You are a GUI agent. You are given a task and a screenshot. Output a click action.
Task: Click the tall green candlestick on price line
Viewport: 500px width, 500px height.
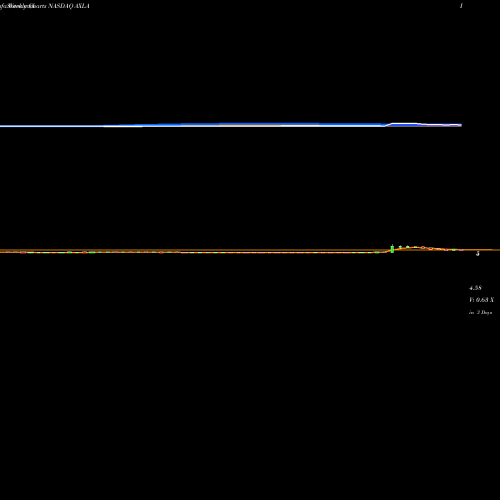(x=392, y=249)
